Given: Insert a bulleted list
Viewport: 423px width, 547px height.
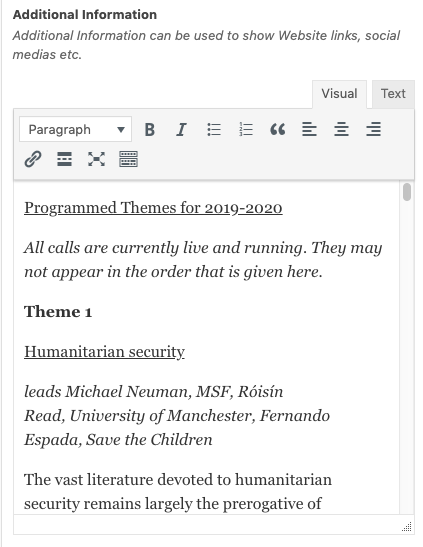Looking at the screenshot, I should coord(214,129).
